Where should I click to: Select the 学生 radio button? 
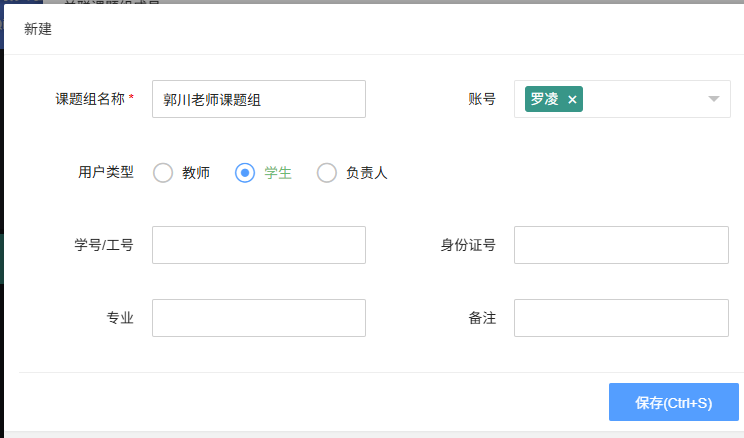point(245,173)
